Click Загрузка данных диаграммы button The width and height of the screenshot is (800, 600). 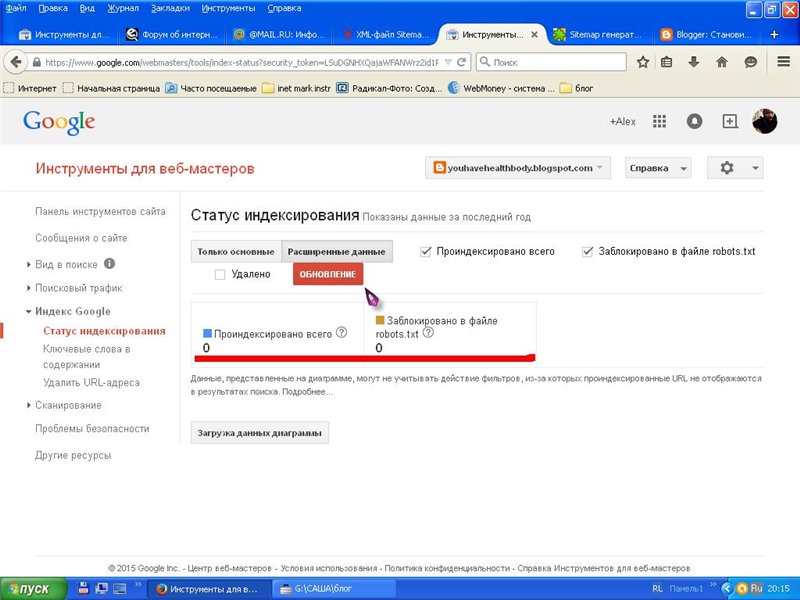259,432
